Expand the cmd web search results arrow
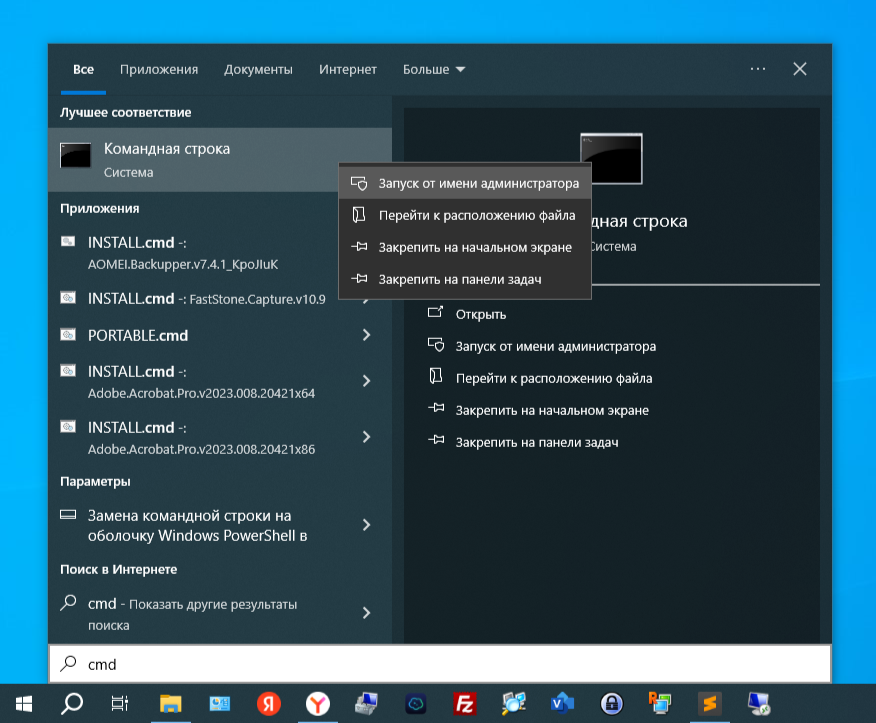Viewport: 876px width, 723px height. pos(366,613)
